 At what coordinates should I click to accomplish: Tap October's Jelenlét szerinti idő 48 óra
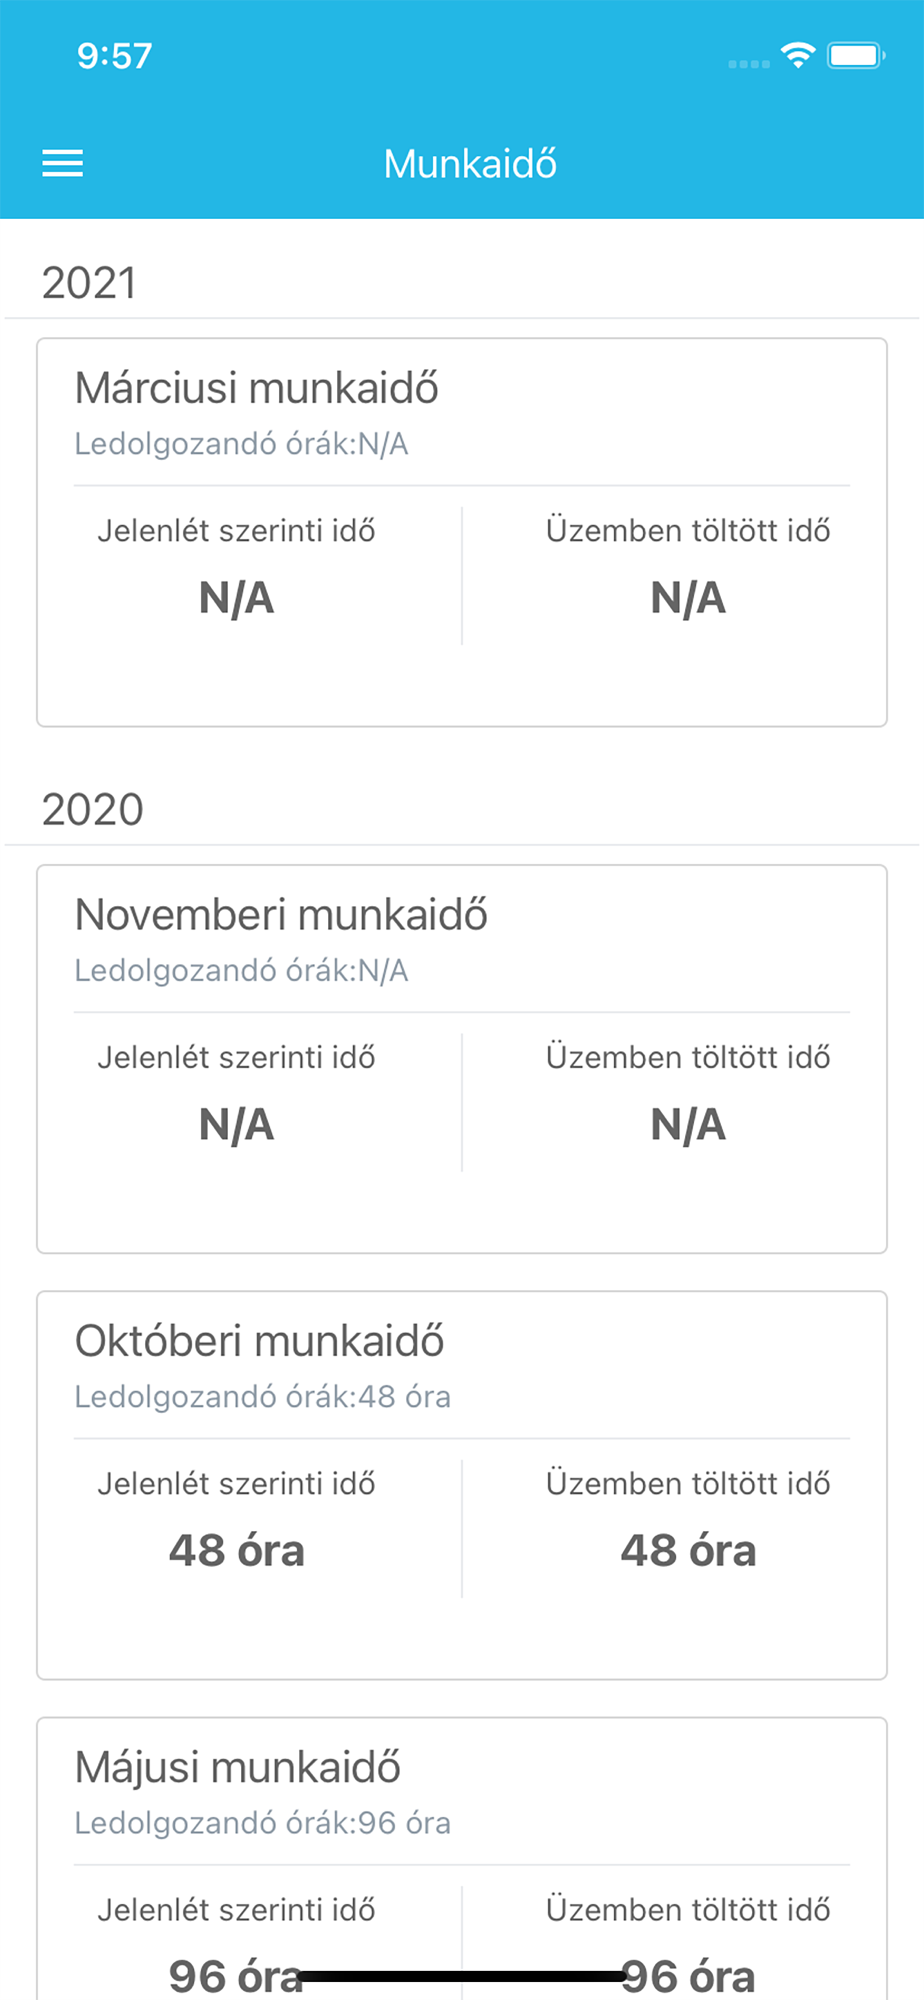pyautogui.click(x=237, y=1551)
